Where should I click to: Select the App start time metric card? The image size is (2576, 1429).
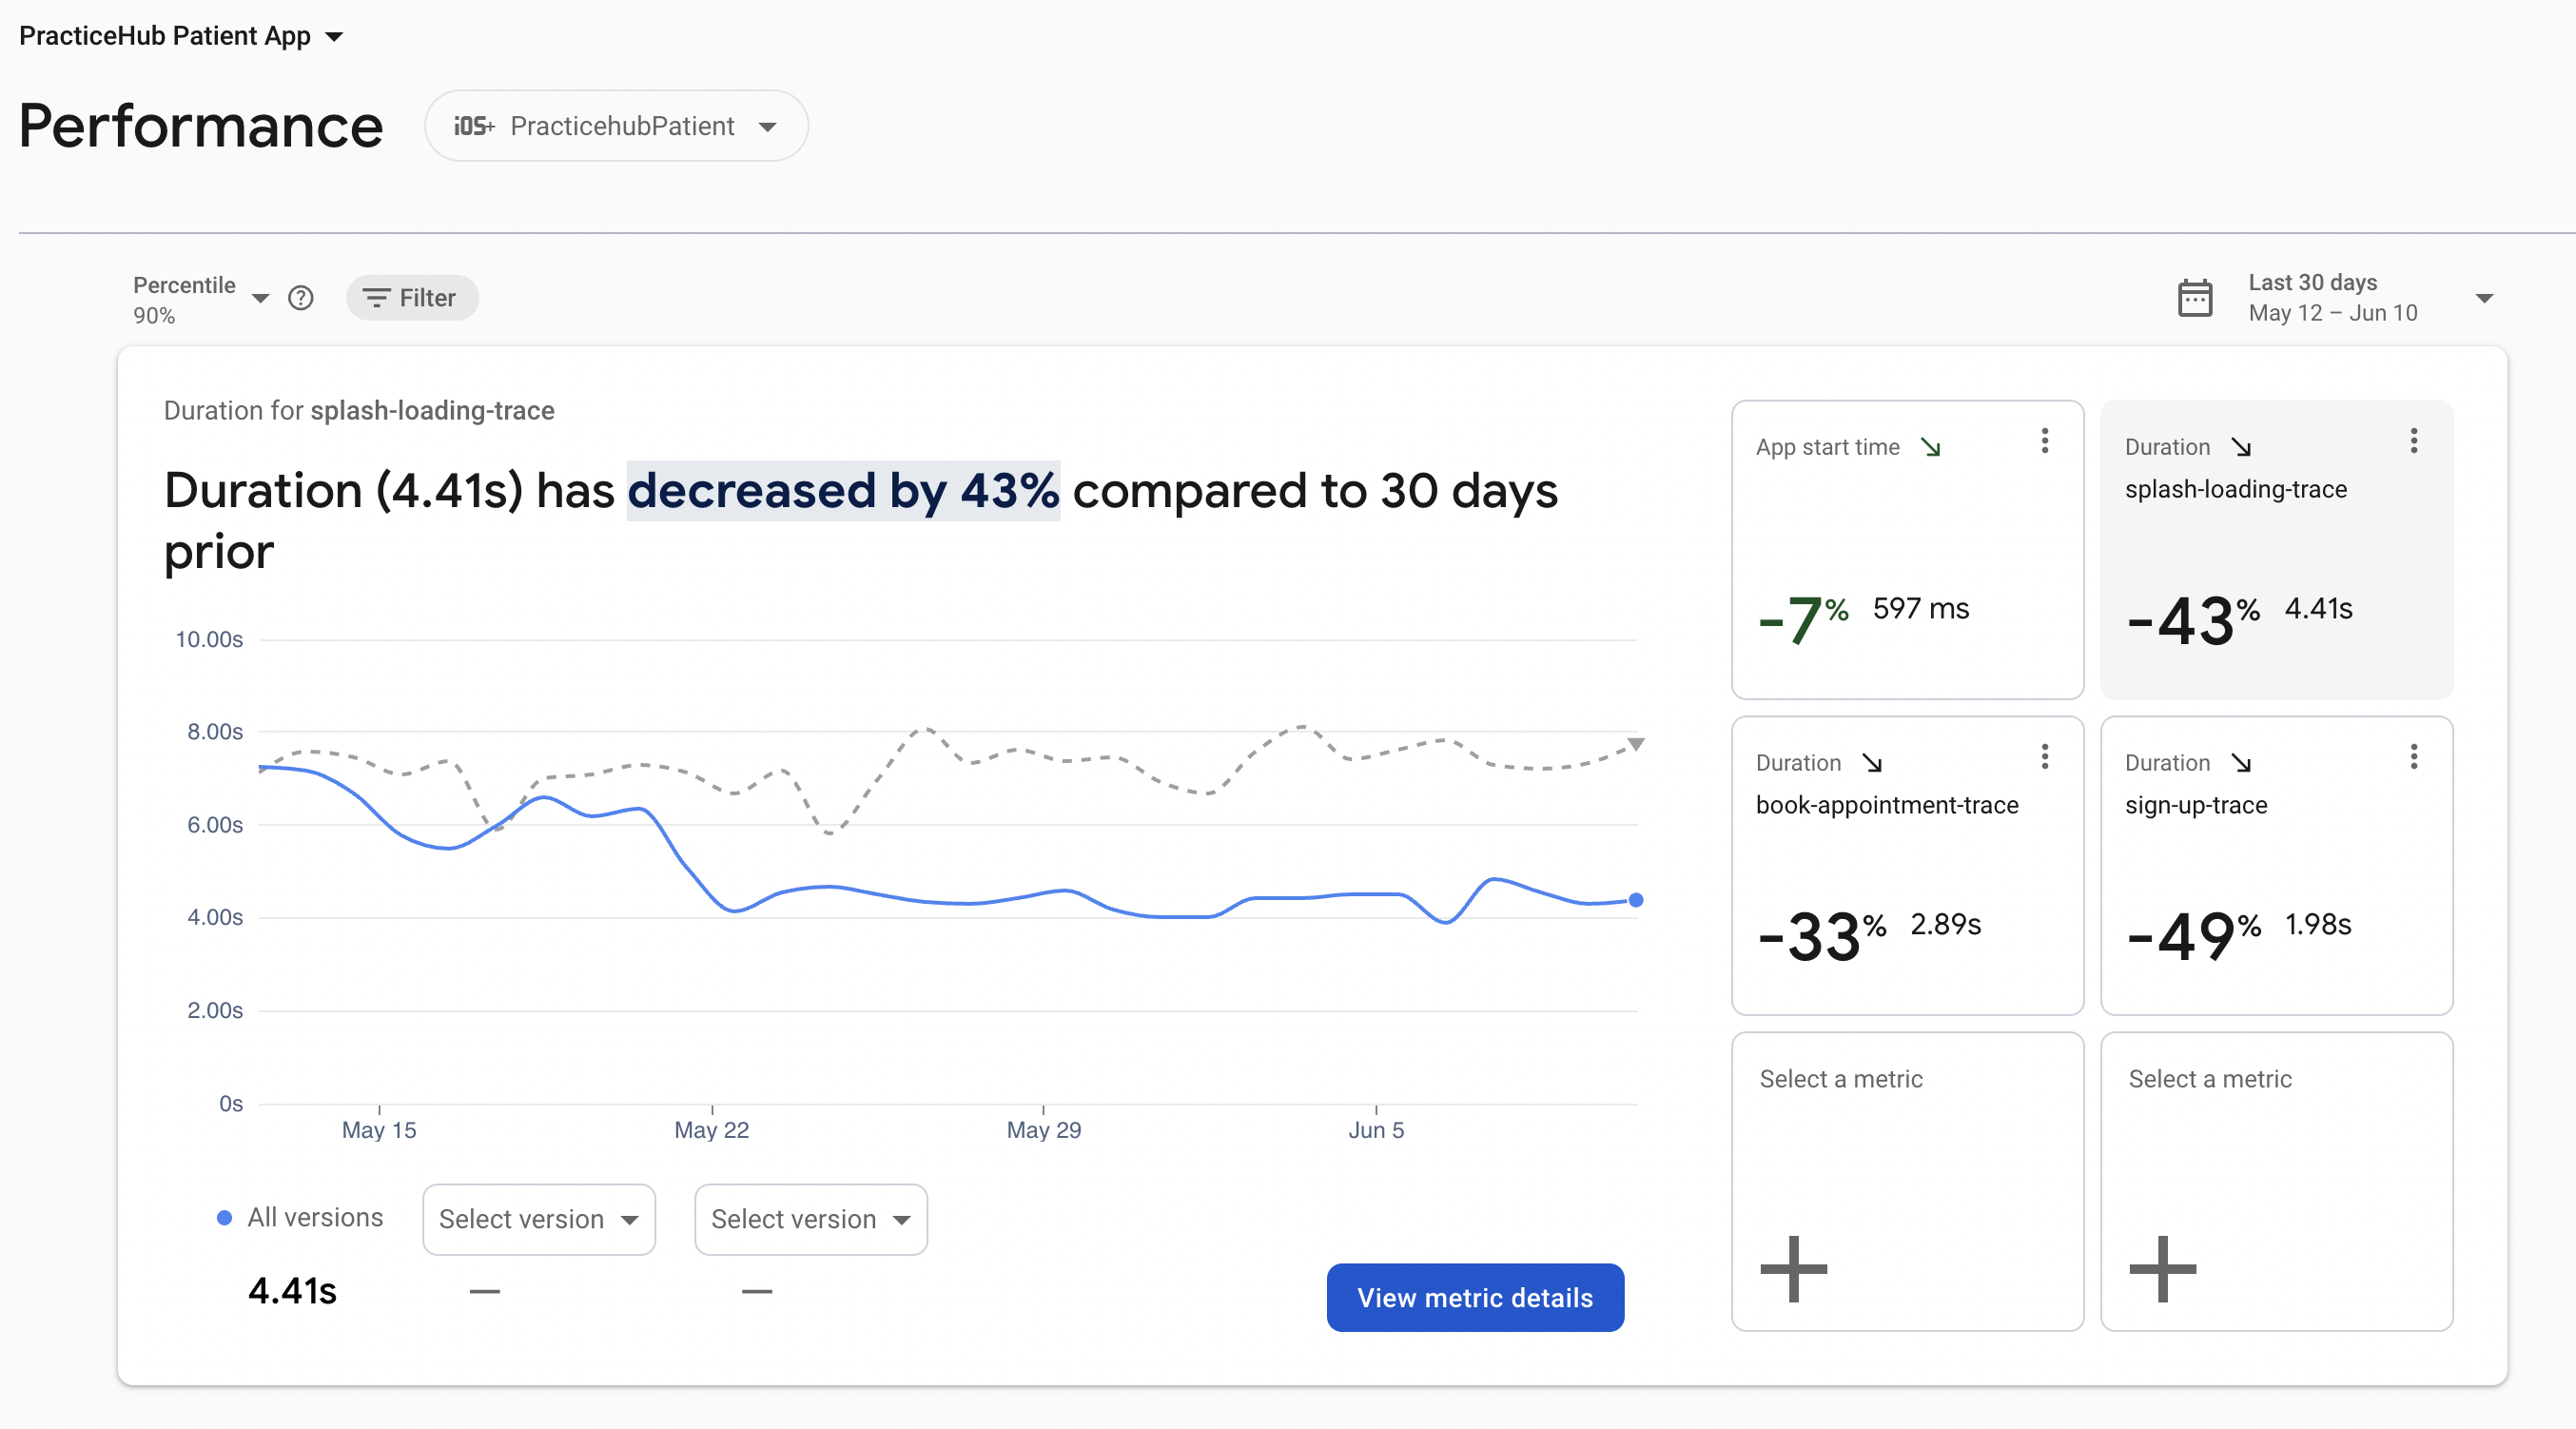tap(1907, 549)
